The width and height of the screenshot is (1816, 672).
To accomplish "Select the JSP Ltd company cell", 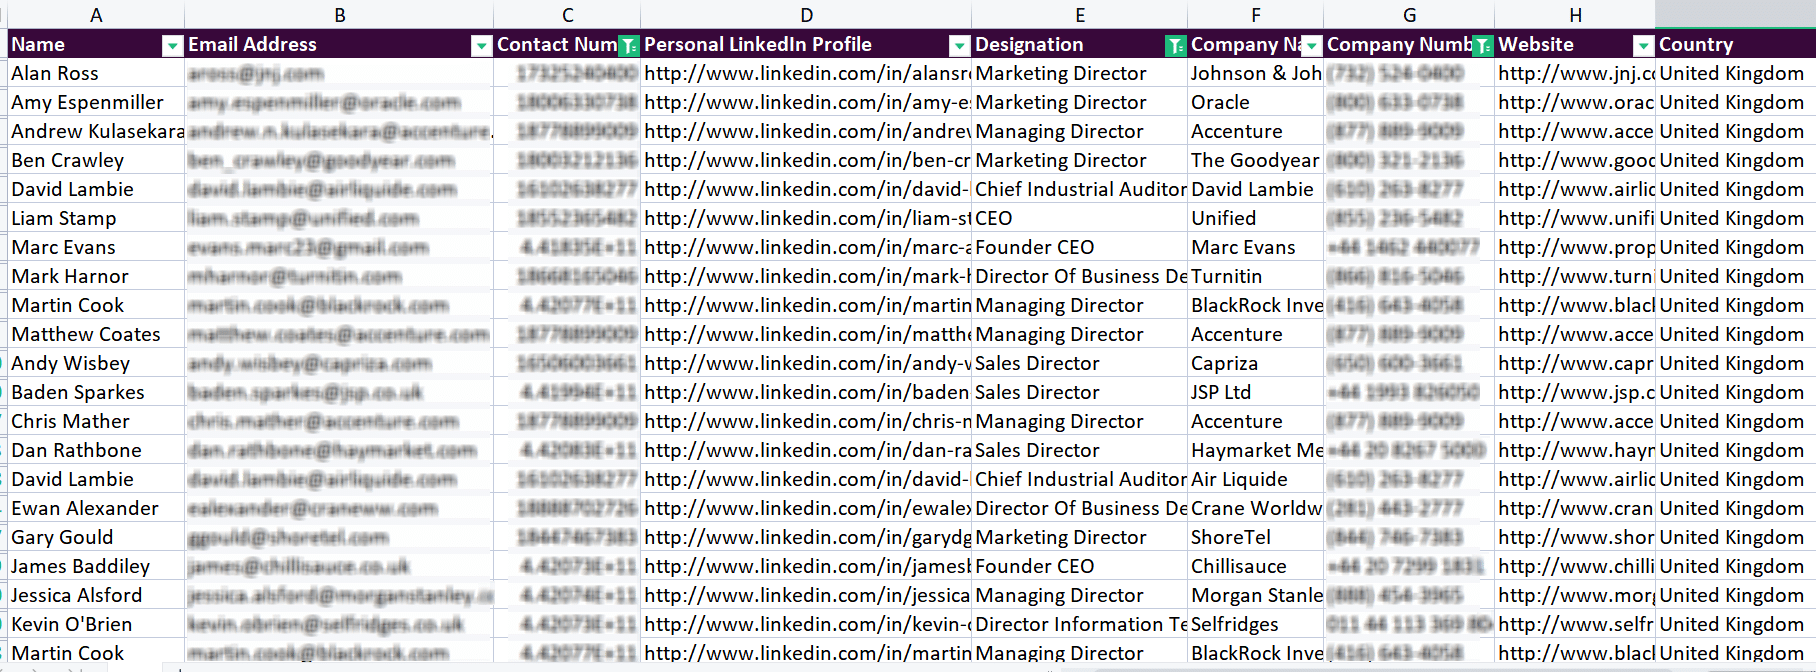I will point(1256,392).
